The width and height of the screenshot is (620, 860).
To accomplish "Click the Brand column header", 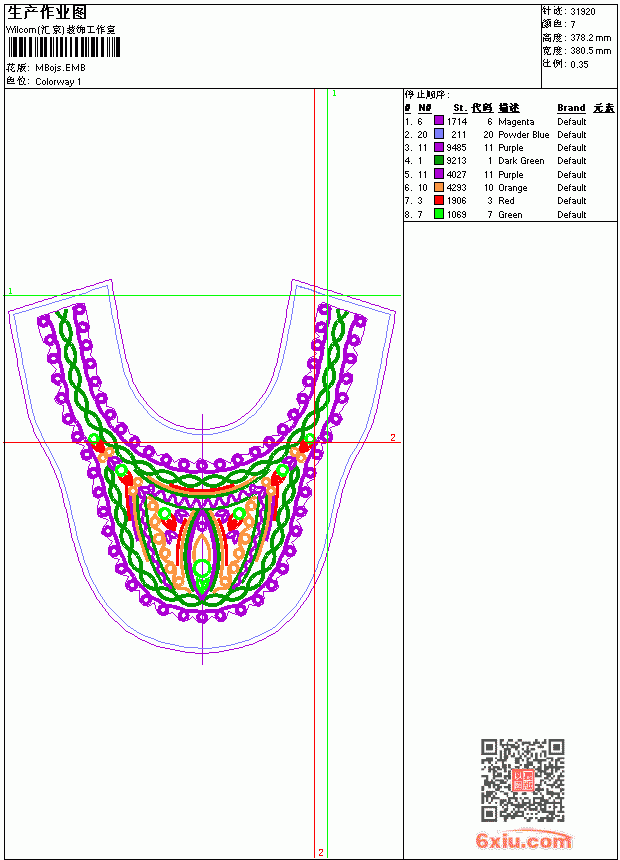I will (x=571, y=108).
